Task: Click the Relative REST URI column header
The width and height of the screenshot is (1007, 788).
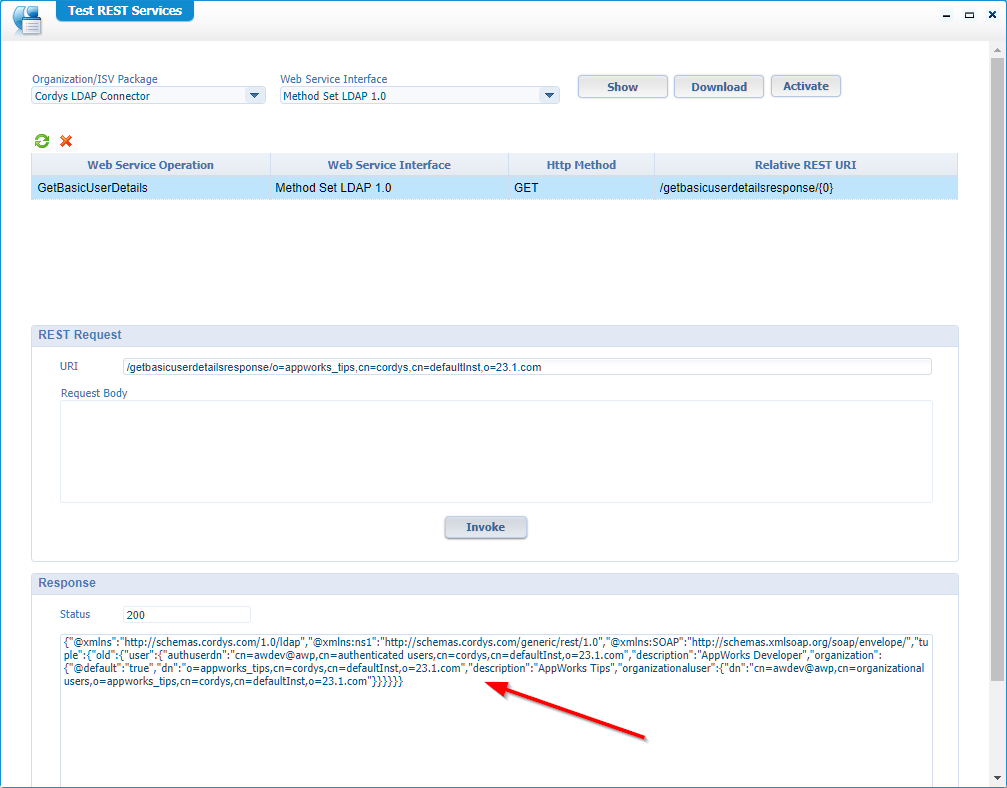Action: pyautogui.click(x=805, y=165)
